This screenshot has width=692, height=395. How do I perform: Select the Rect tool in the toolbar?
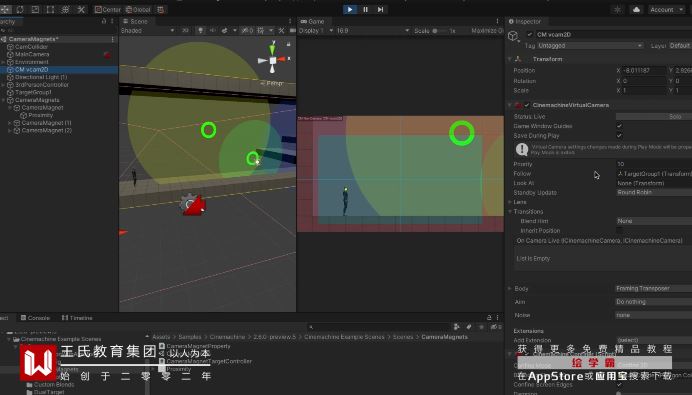[x=50, y=9]
